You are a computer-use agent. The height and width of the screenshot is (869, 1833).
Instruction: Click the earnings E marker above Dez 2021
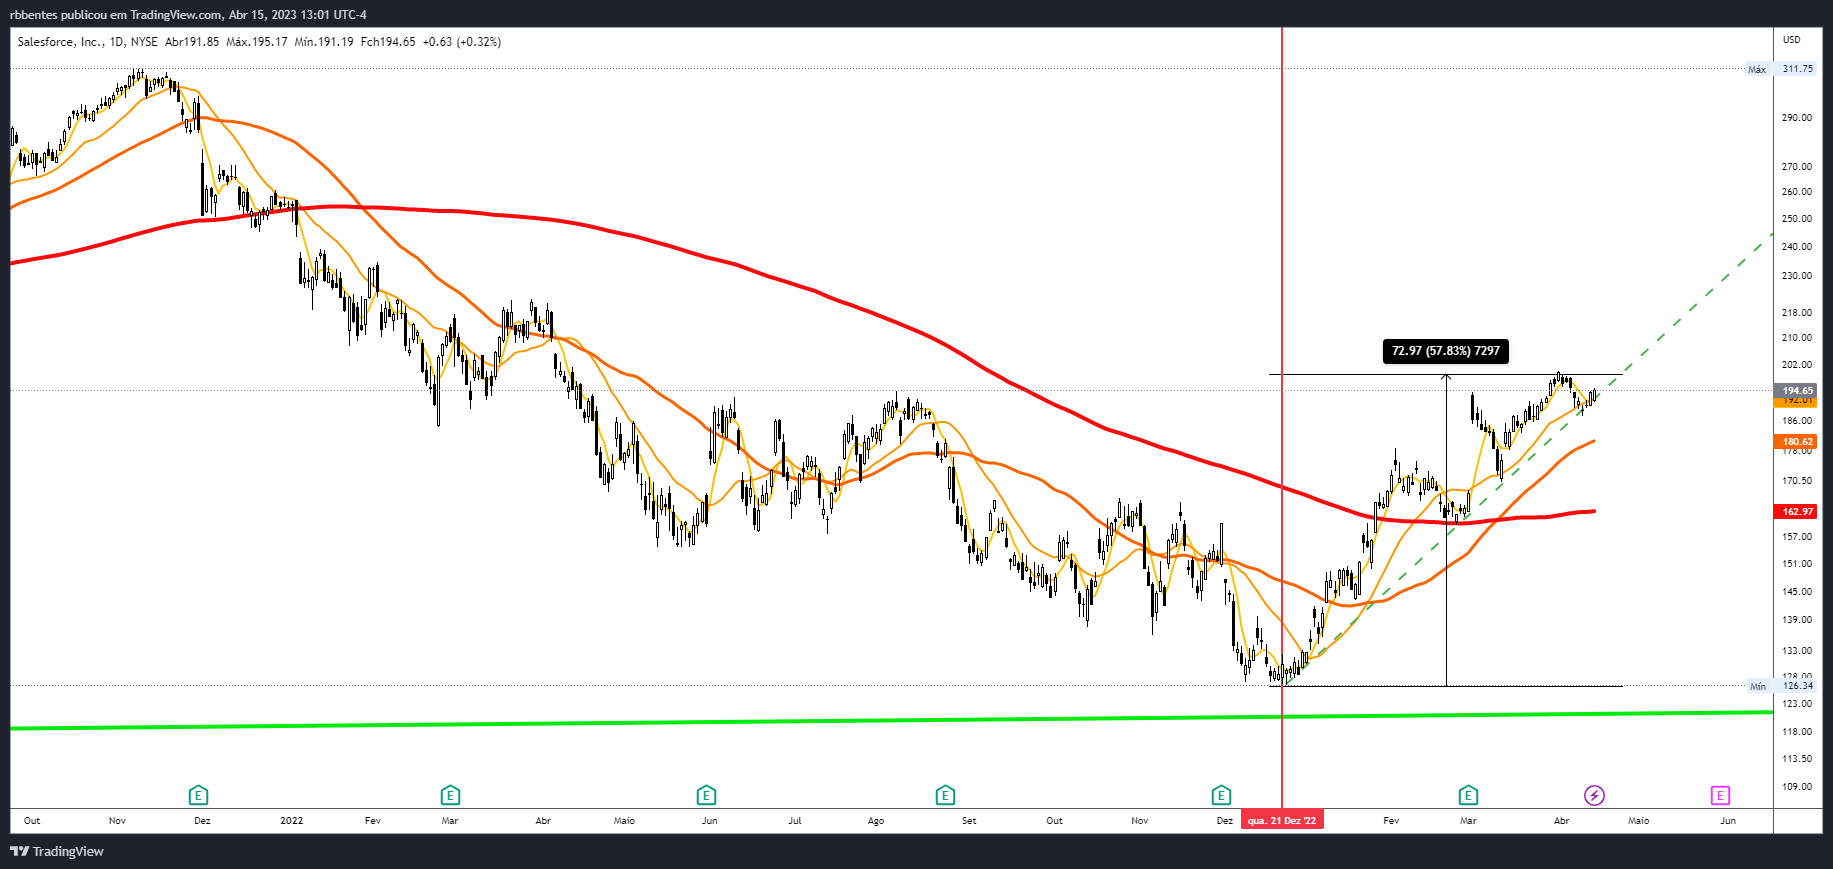198,796
